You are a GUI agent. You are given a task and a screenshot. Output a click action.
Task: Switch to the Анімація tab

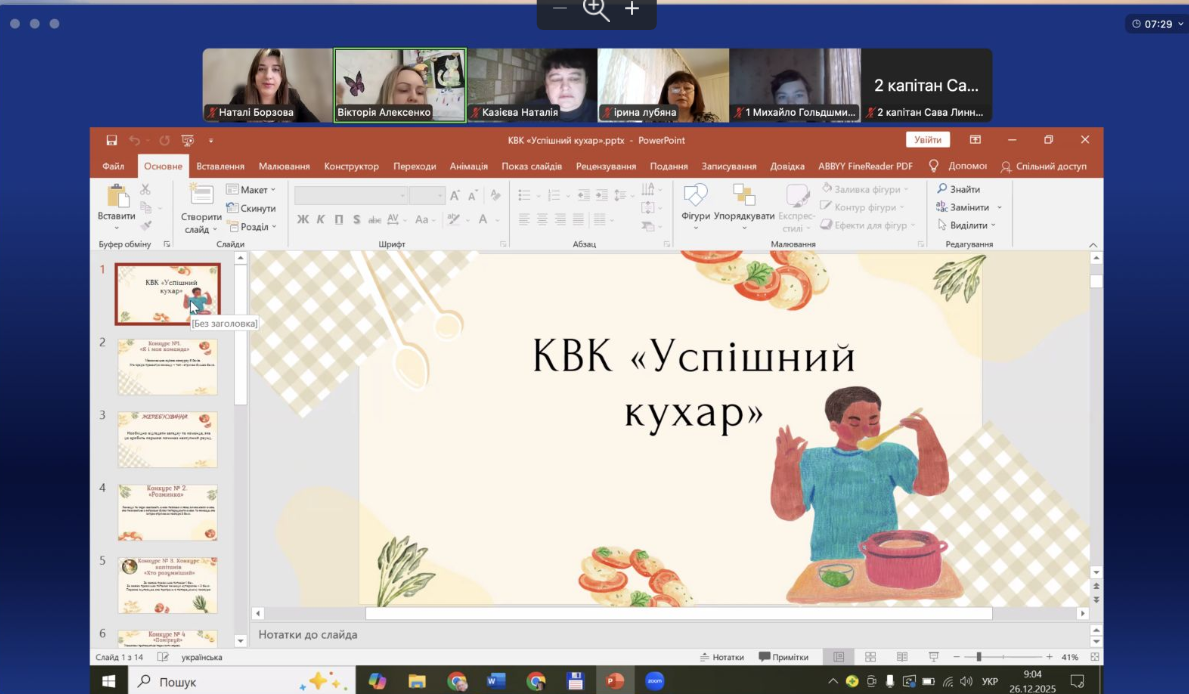tap(468, 166)
